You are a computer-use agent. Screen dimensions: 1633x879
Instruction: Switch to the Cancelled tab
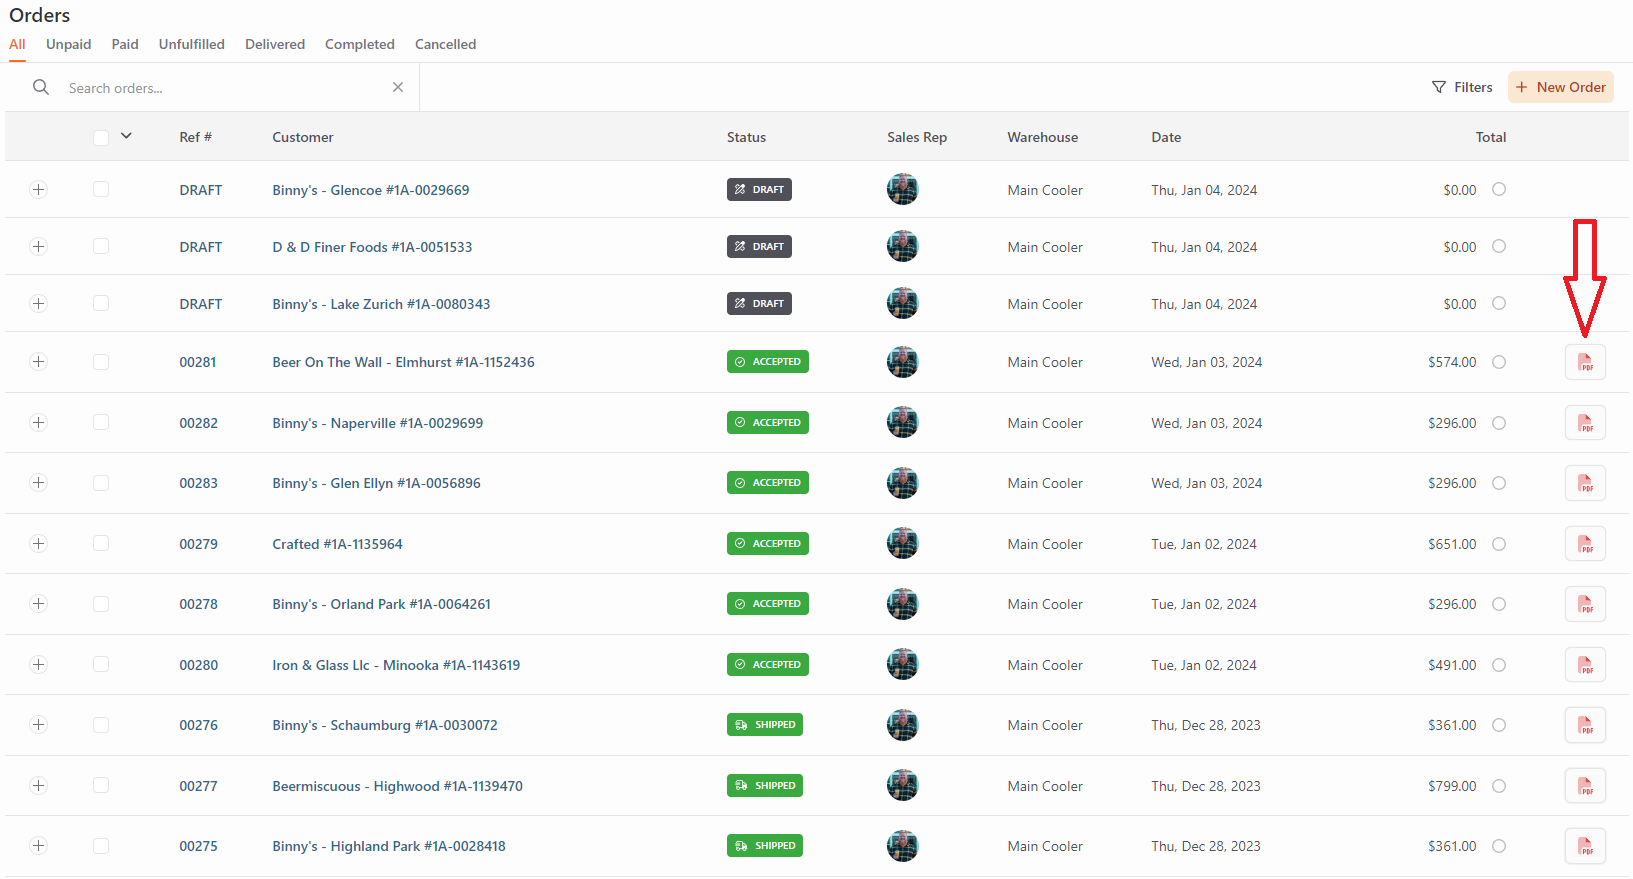tap(445, 44)
